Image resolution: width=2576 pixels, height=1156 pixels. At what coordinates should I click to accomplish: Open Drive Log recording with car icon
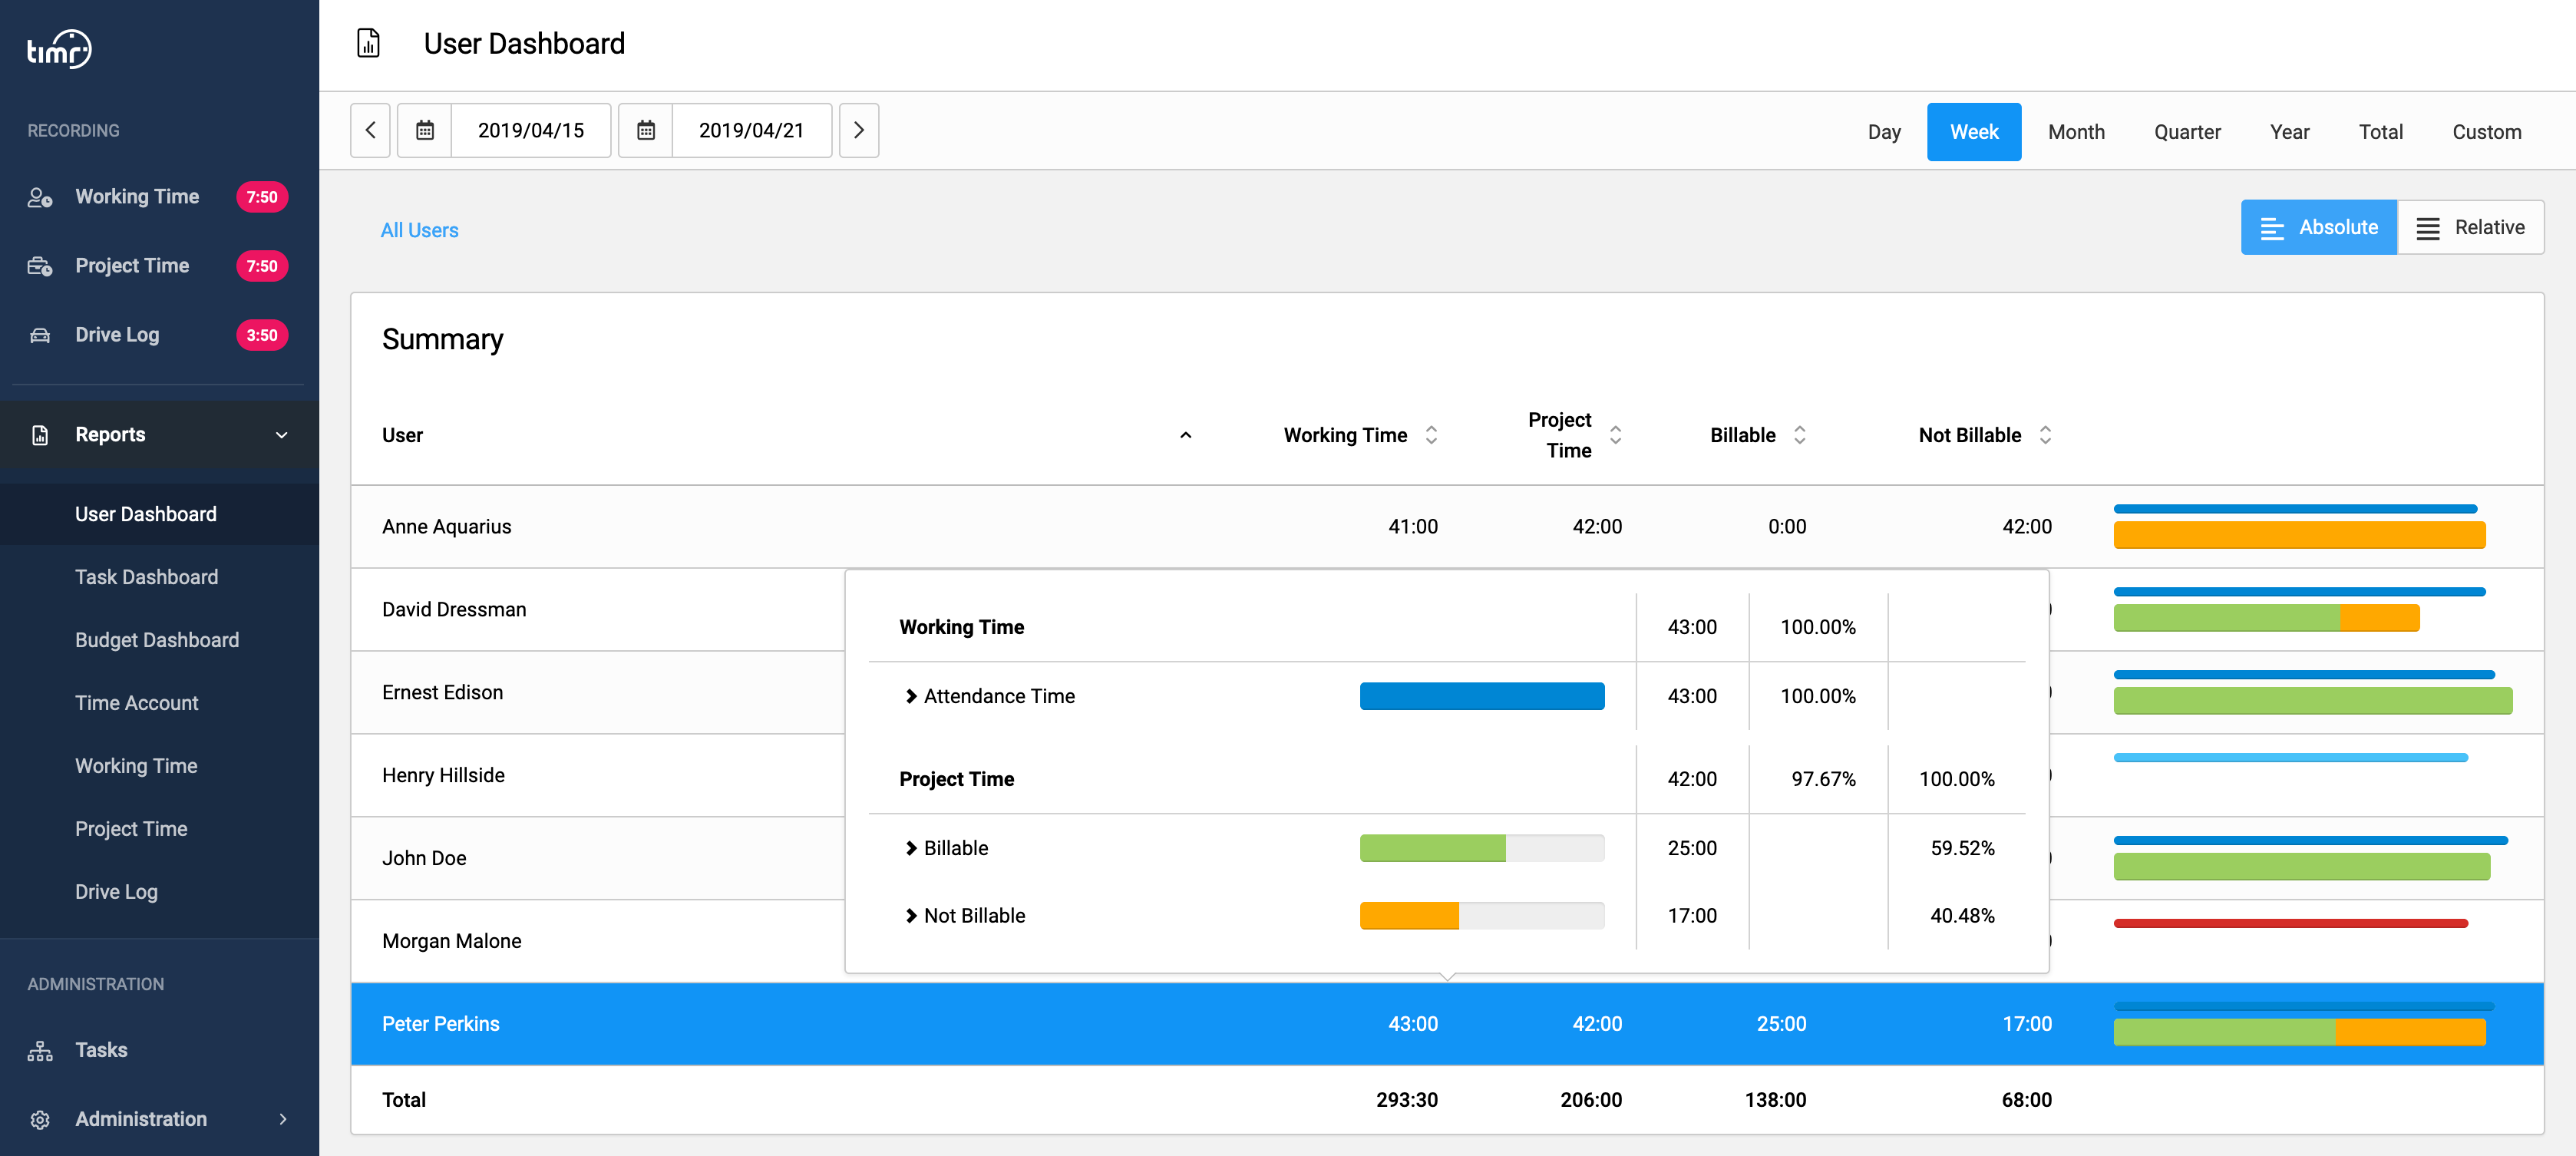(x=40, y=335)
